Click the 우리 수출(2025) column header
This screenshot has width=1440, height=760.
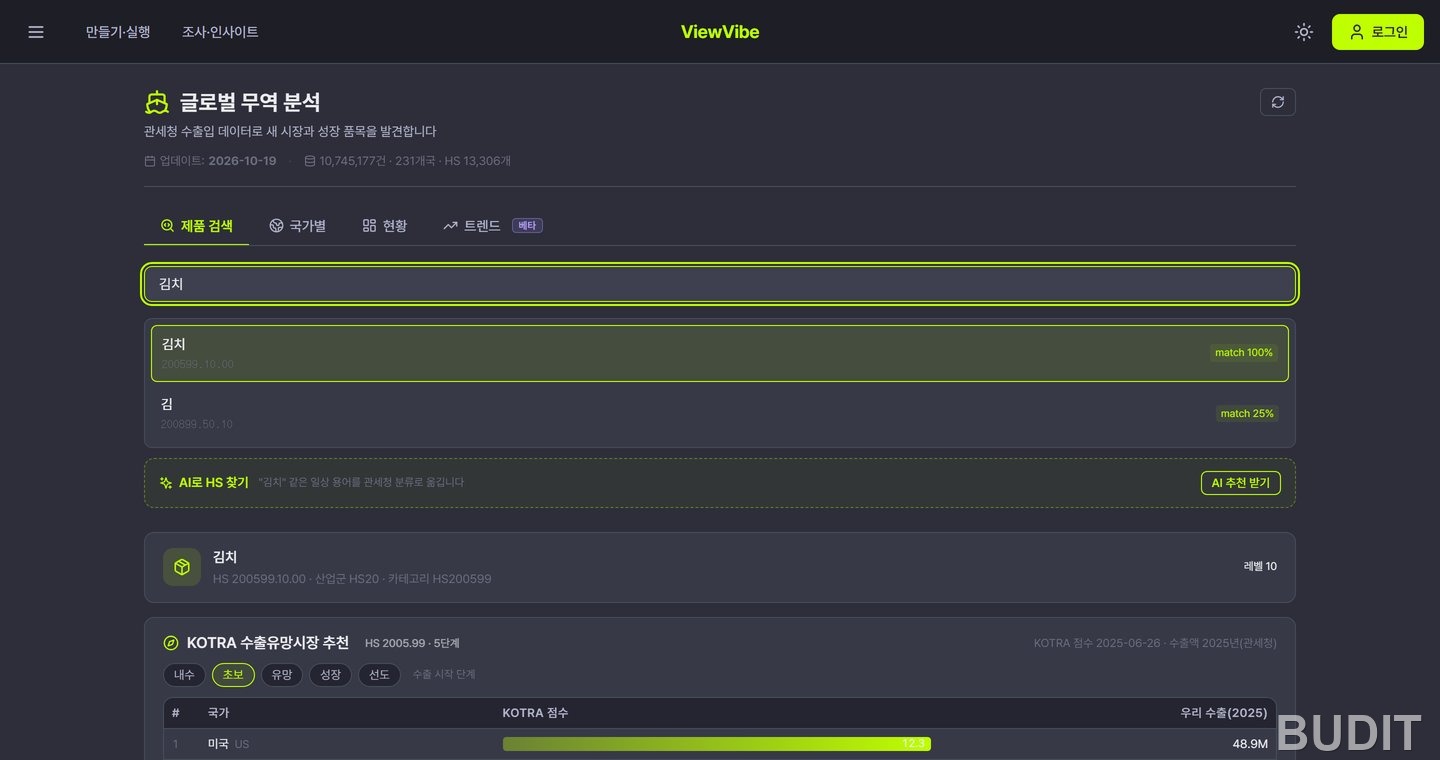tap(1224, 713)
